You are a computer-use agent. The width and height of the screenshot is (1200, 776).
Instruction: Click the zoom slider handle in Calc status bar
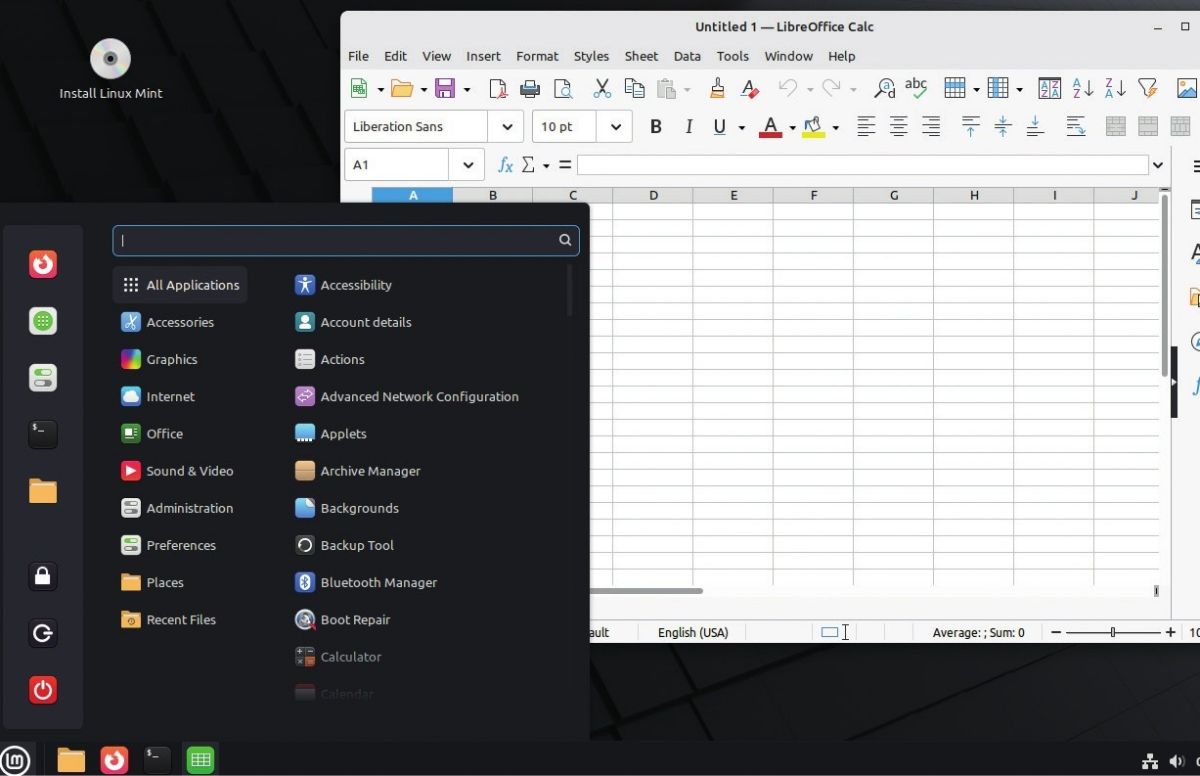tap(1113, 632)
